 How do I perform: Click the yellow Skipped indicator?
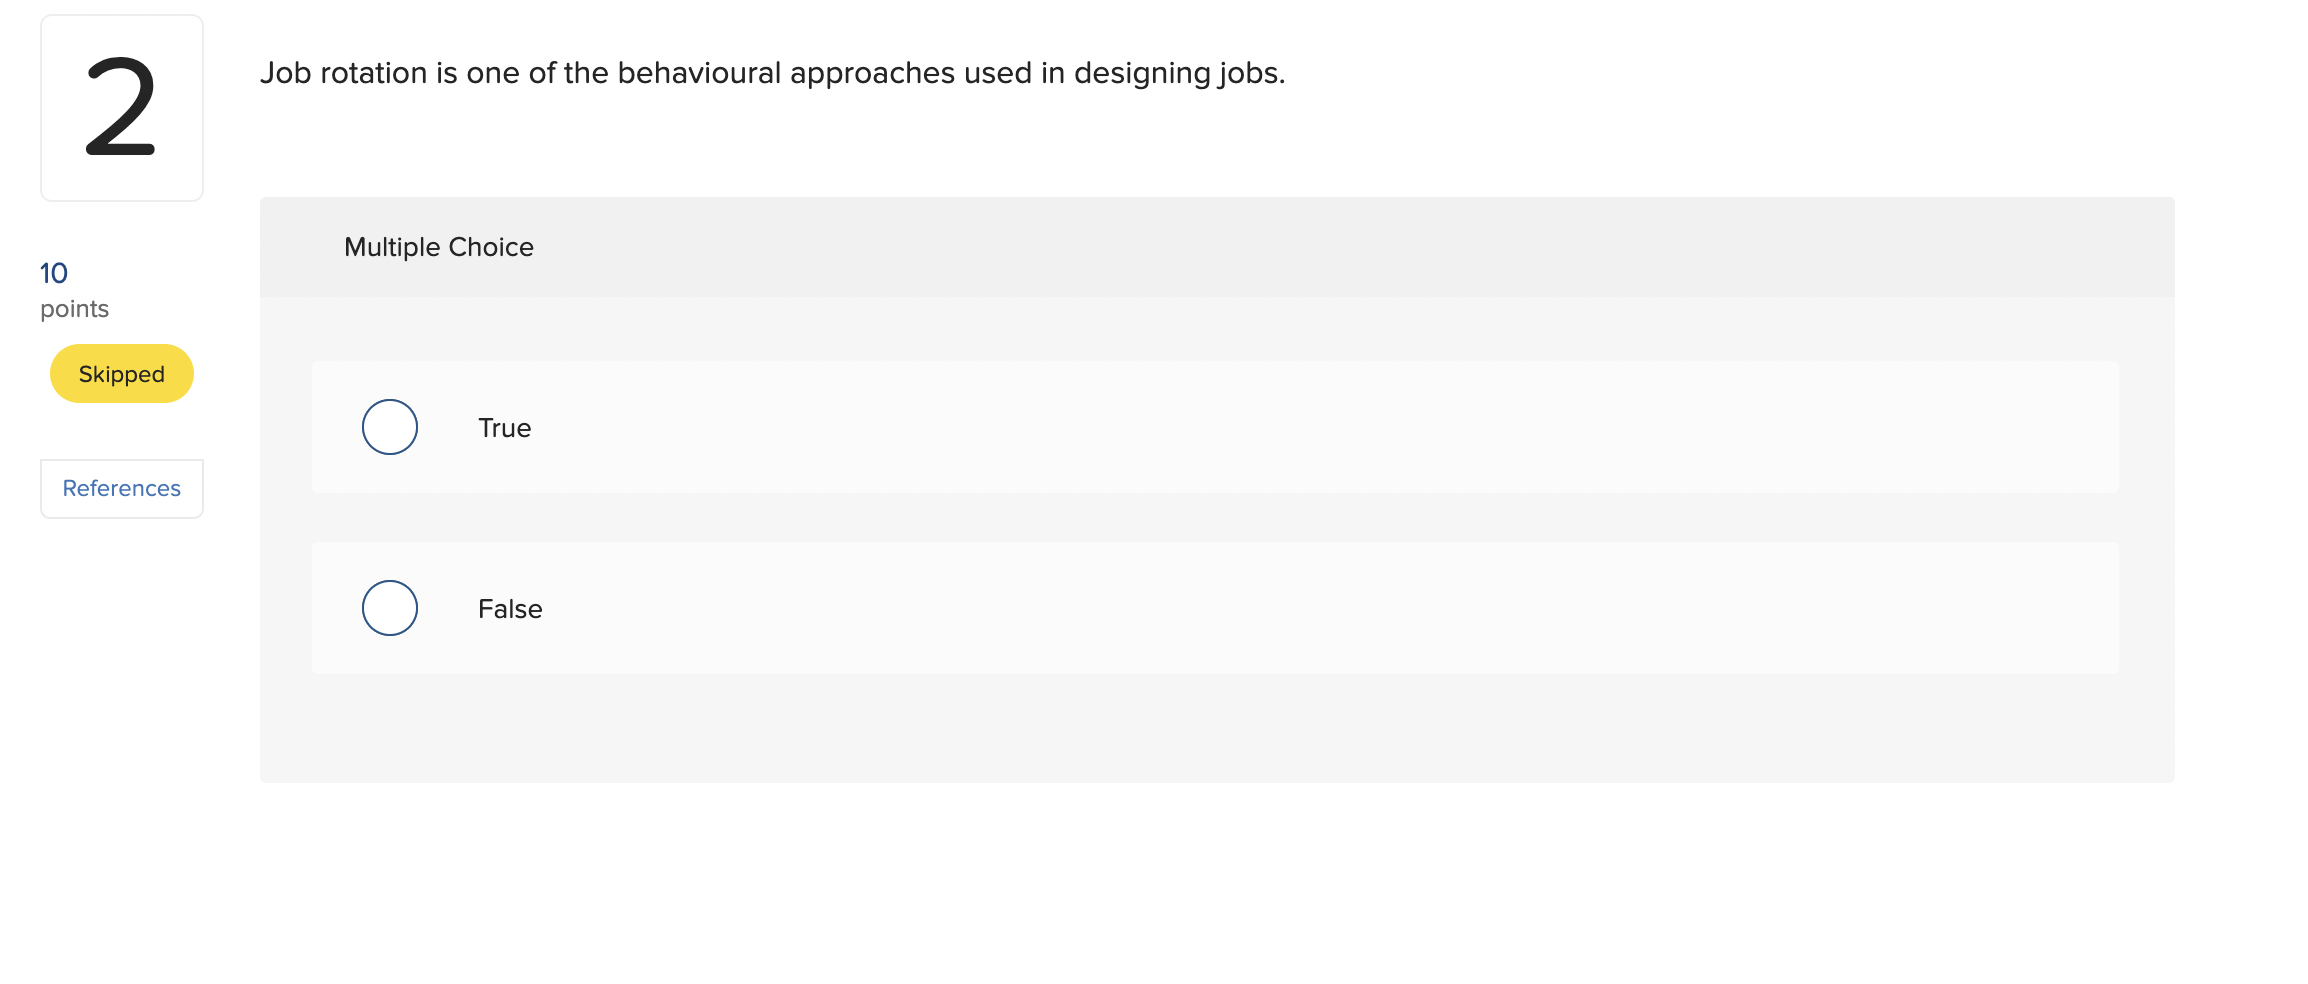pos(121,373)
